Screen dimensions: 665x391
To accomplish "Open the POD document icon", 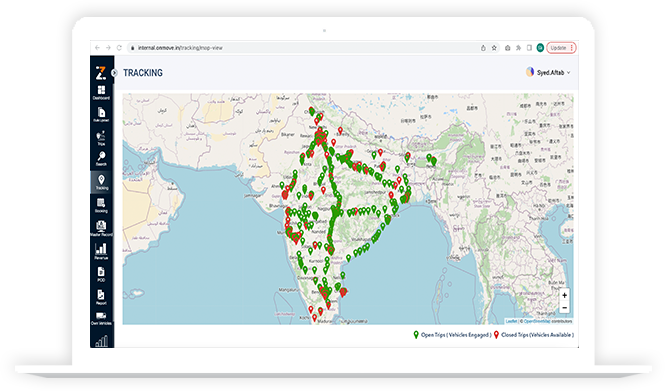I will 101,274.
